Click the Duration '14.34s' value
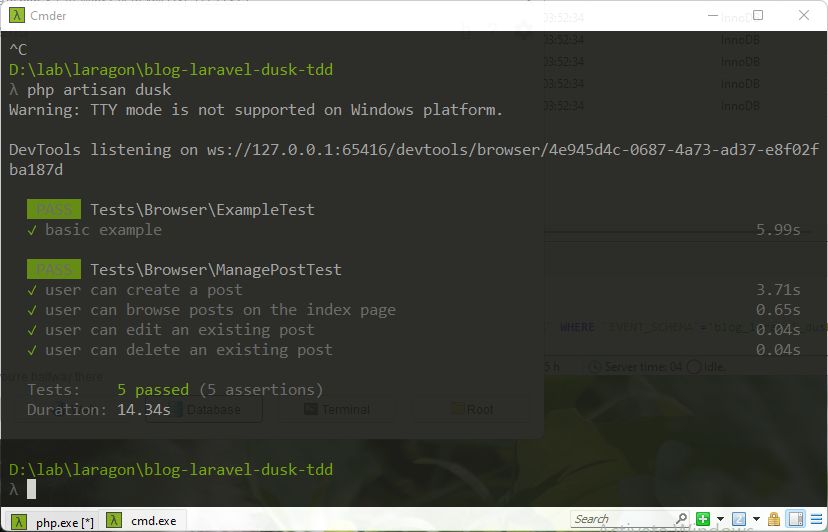828x532 pixels. click(144, 410)
